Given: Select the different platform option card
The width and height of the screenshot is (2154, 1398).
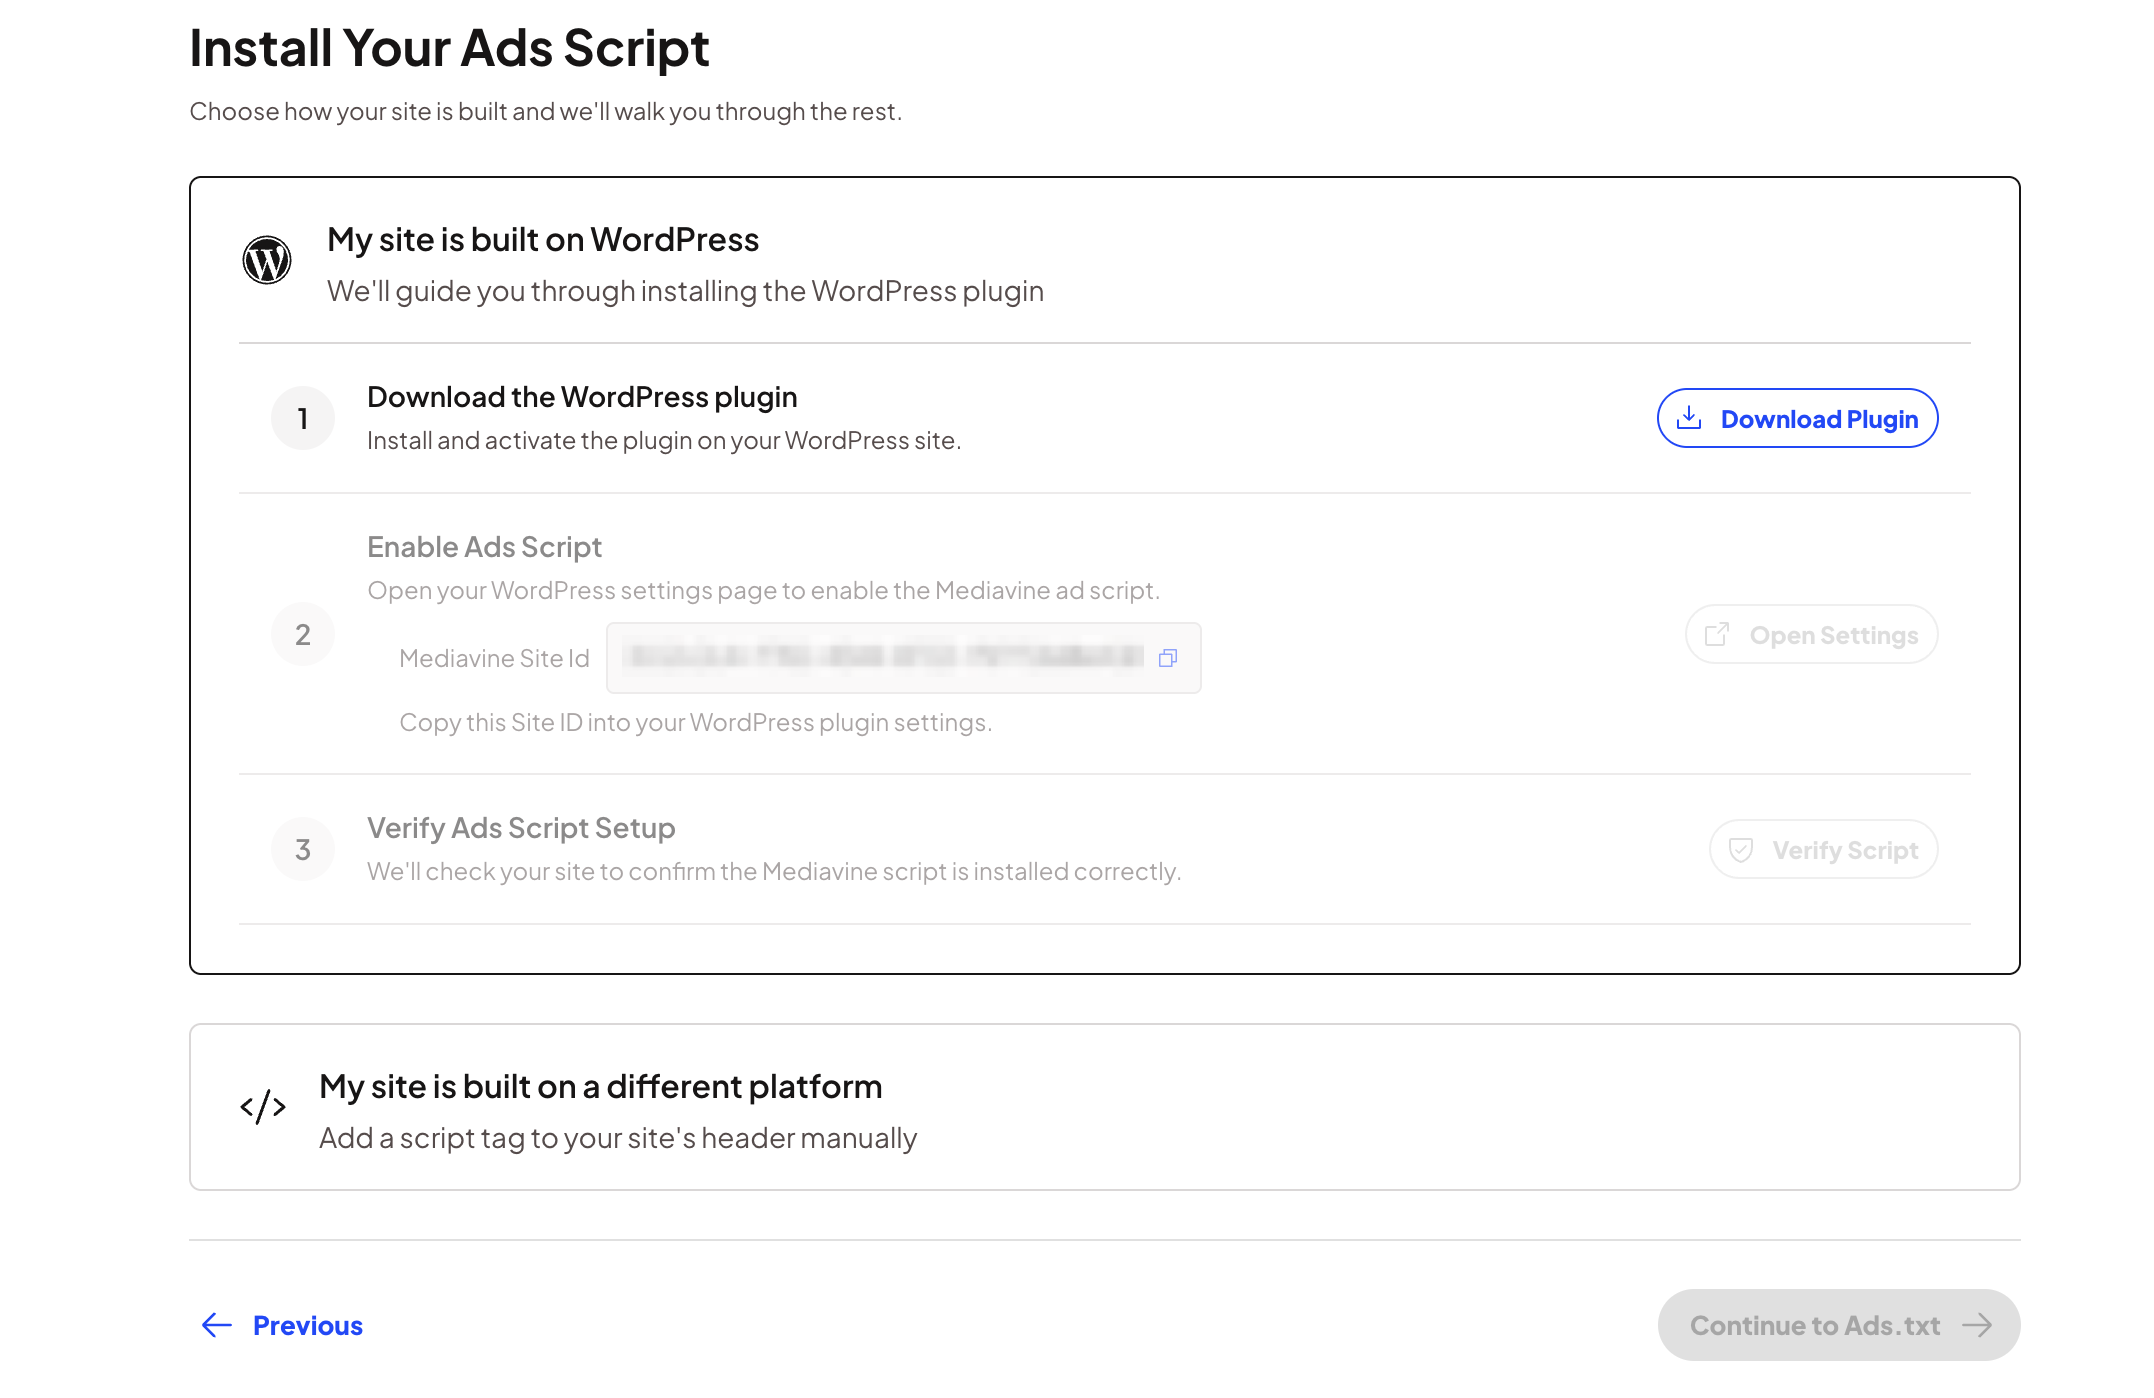Looking at the screenshot, I should point(1104,1107).
